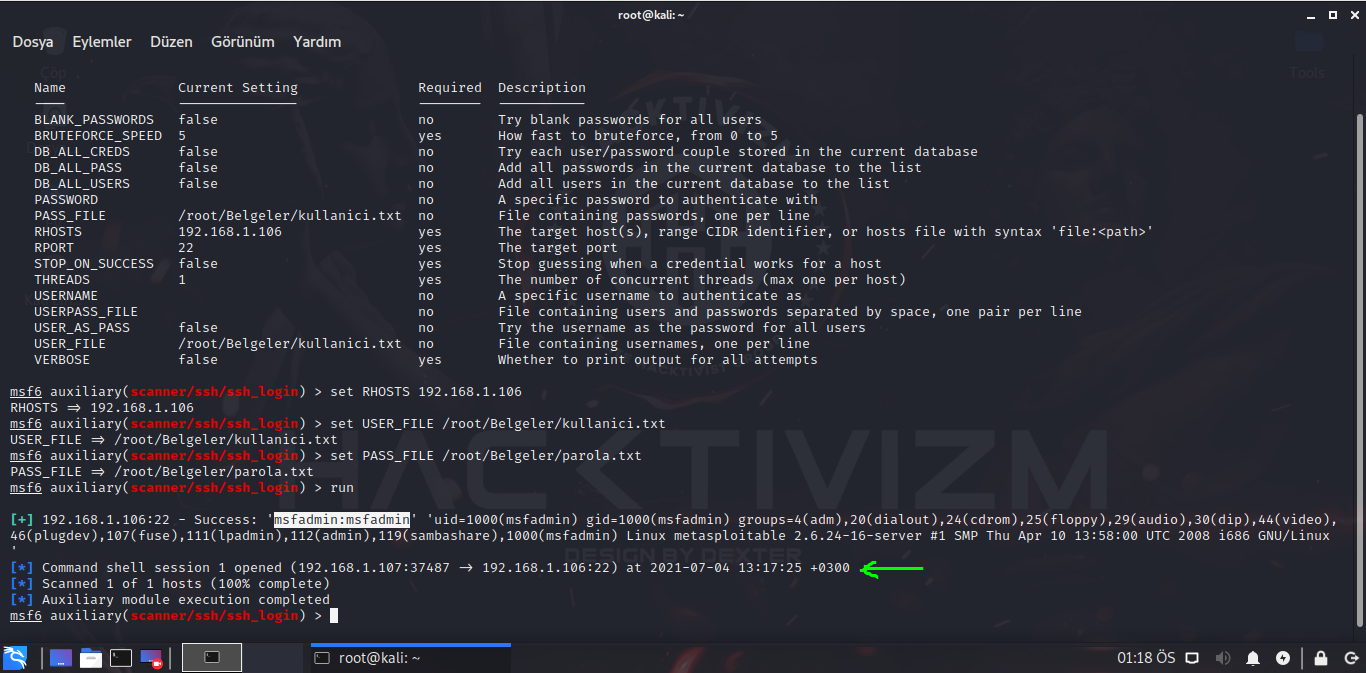Click 'Description' column header
This screenshot has height=673, width=1366.
click(x=542, y=88)
